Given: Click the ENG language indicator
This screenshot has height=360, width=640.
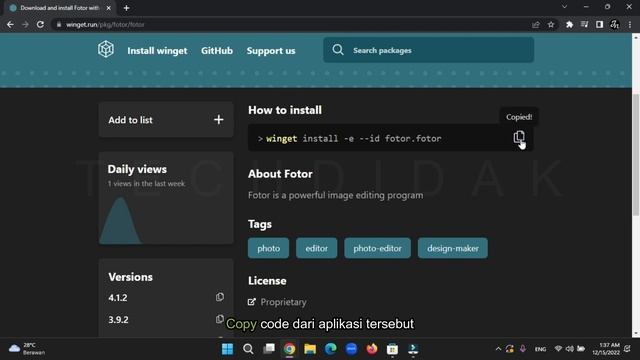Looking at the screenshot, I should coord(540,349).
